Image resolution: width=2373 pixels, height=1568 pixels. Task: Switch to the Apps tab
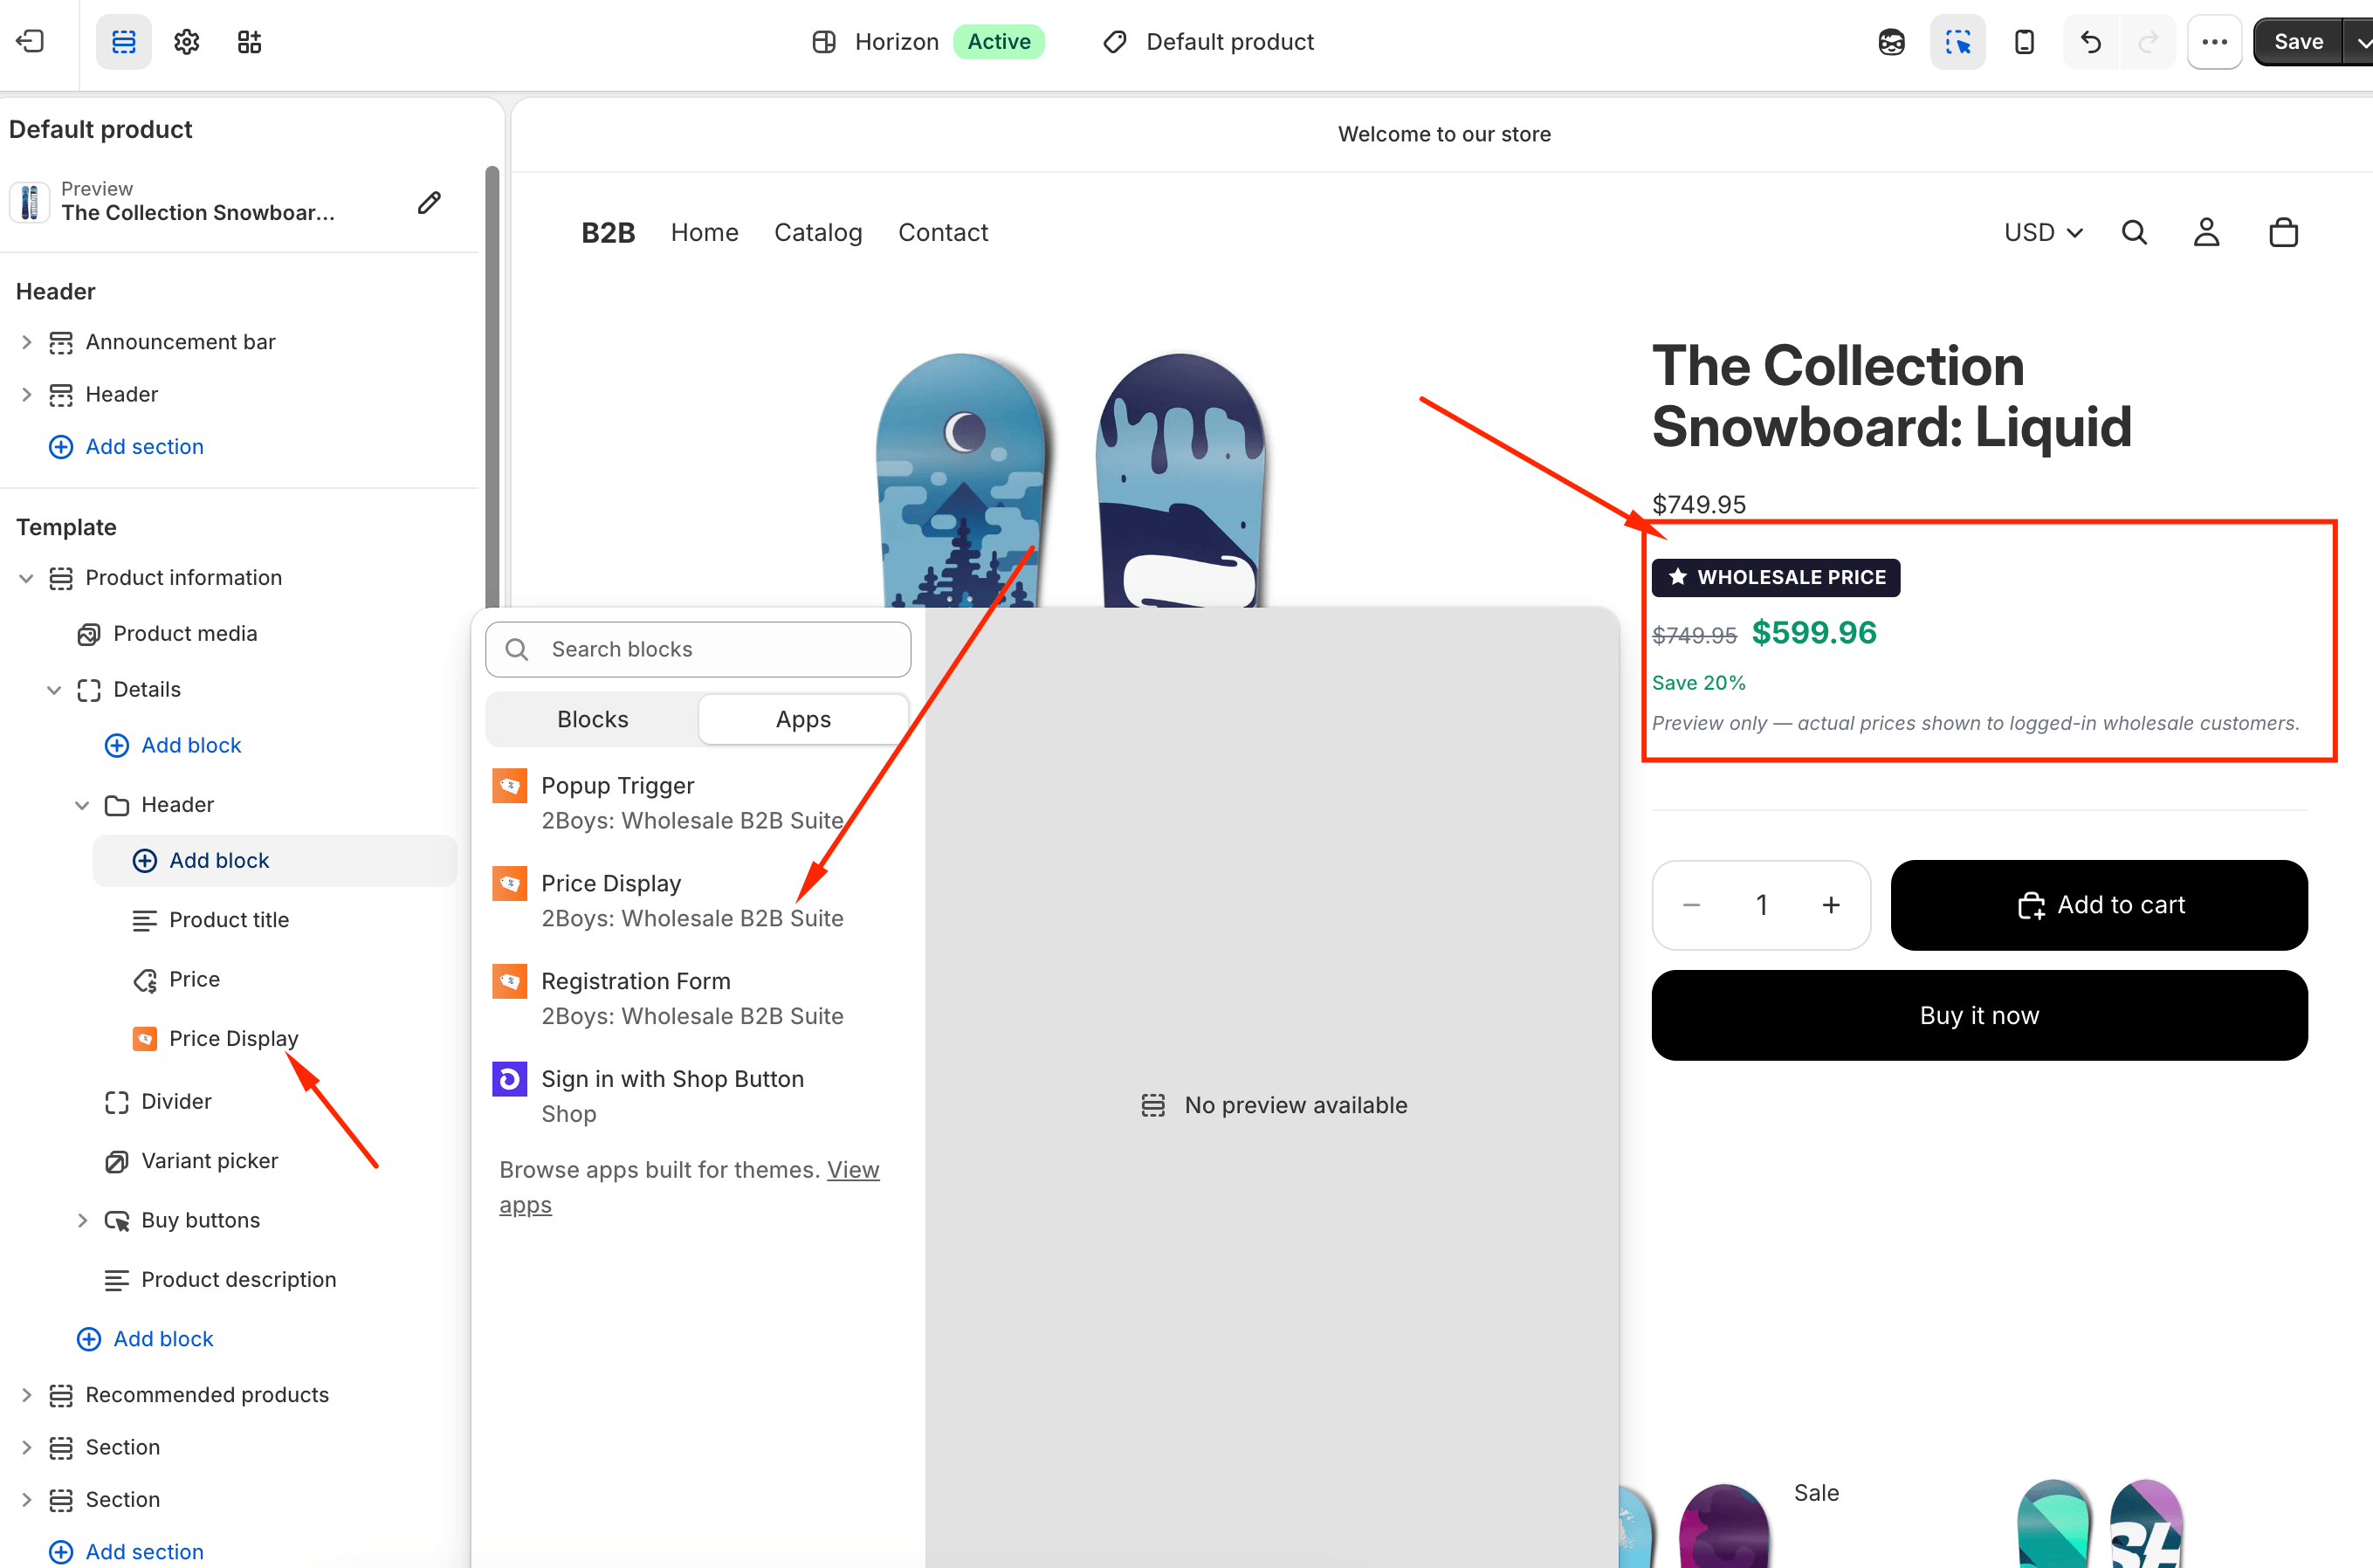803,720
